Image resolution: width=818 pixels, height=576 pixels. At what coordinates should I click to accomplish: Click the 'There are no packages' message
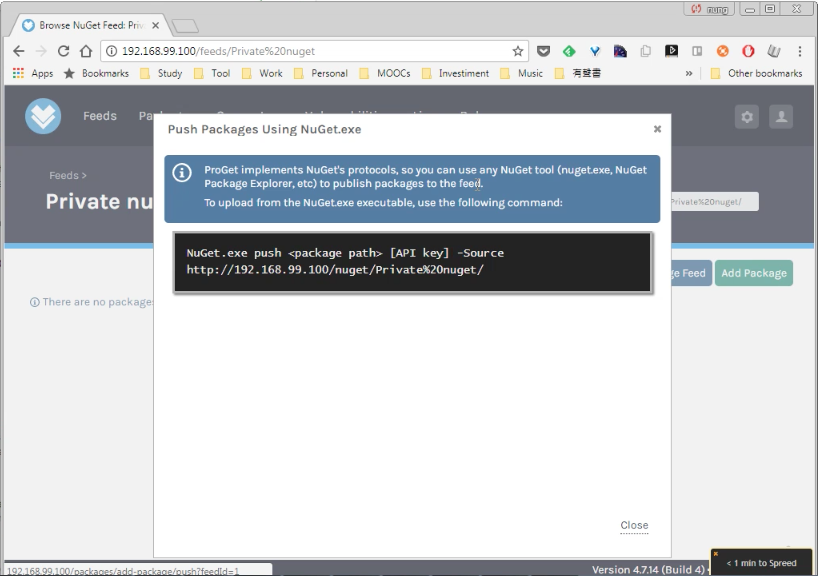click(92, 302)
